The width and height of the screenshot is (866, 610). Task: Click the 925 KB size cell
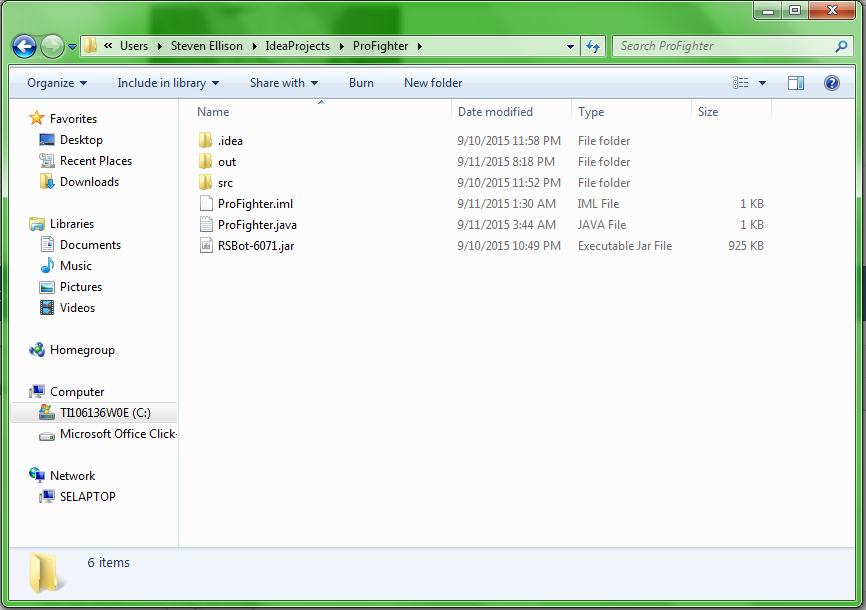[x=746, y=246]
